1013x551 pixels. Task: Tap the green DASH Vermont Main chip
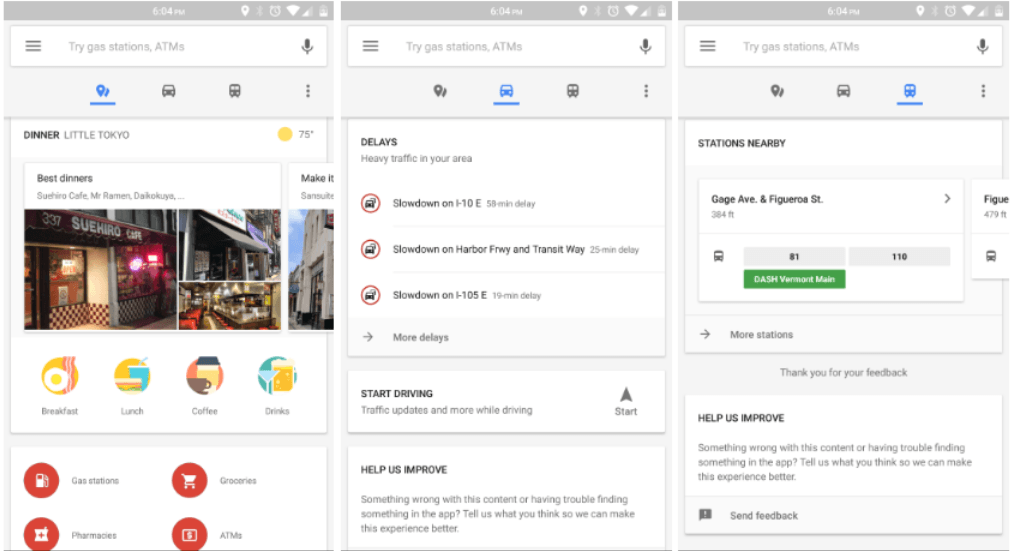point(794,279)
